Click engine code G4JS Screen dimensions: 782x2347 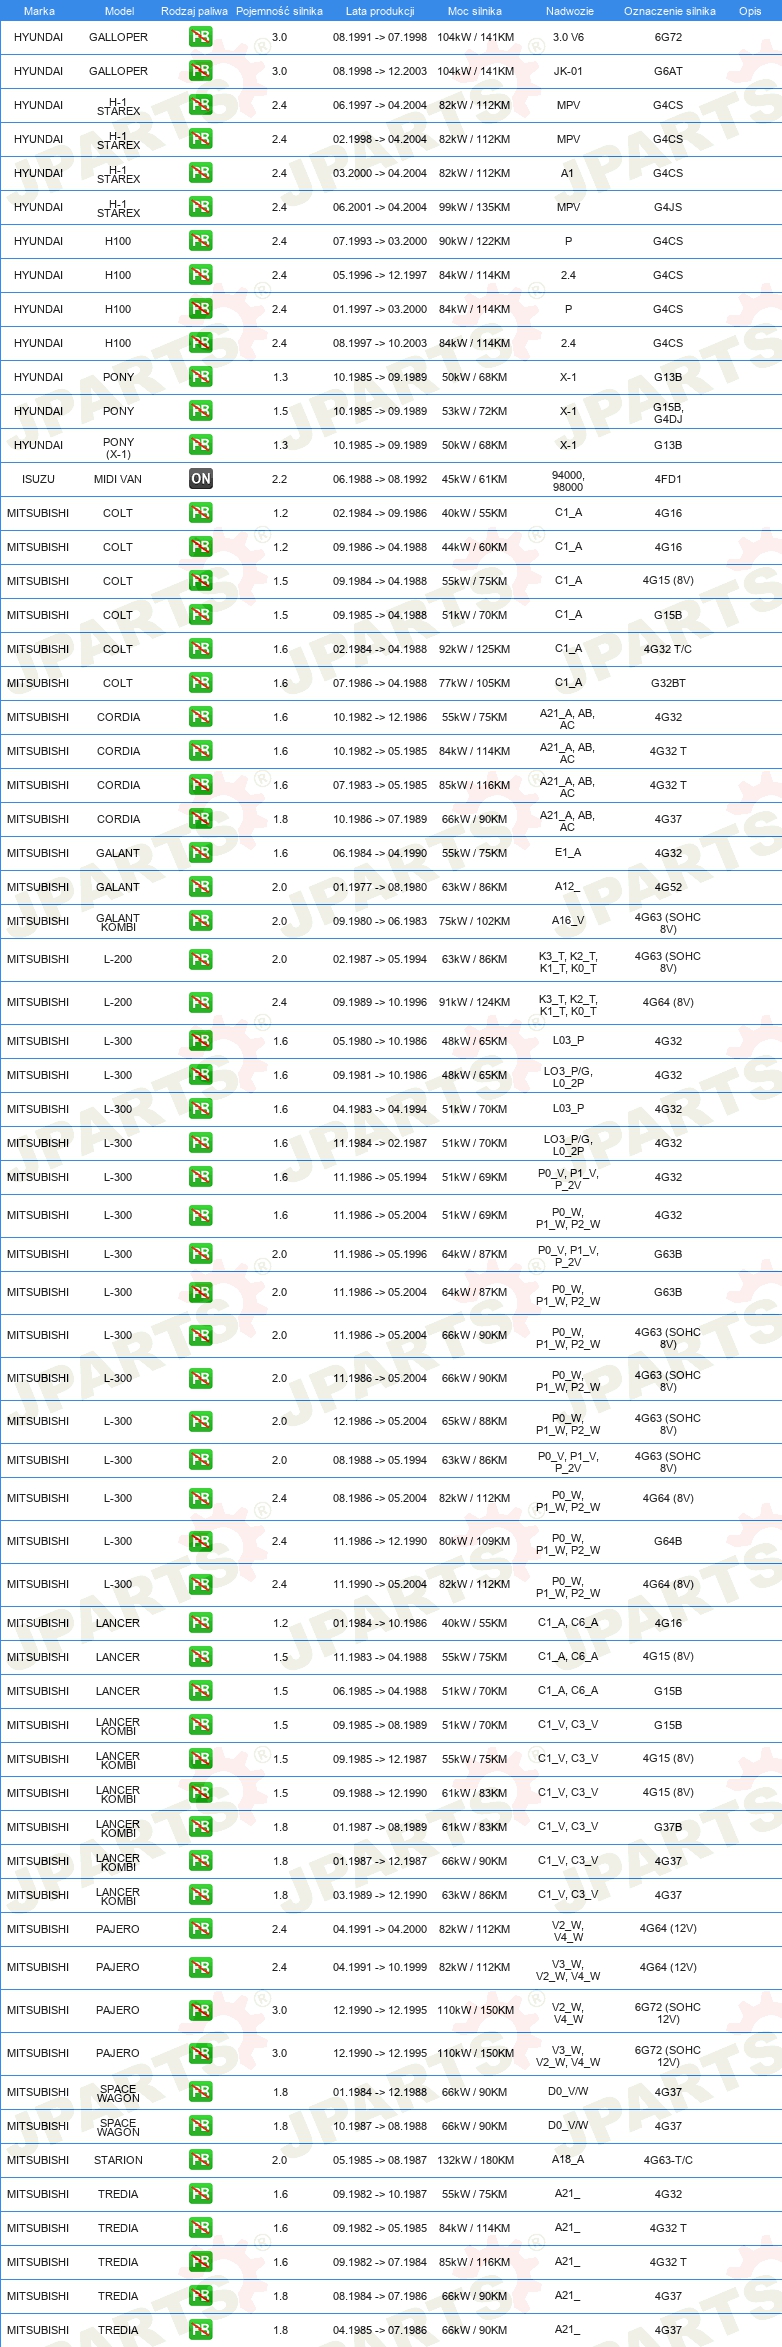click(668, 207)
